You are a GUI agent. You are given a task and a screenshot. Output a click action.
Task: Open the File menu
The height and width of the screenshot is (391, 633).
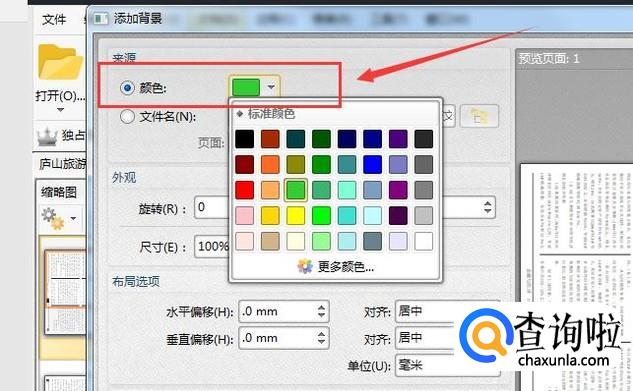point(54,19)
